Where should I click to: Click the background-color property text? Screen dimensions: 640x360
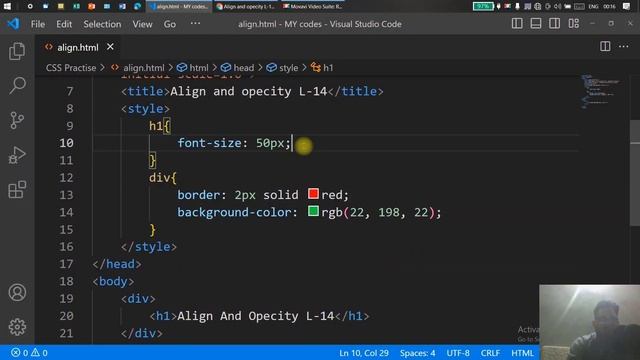point(234,212)
